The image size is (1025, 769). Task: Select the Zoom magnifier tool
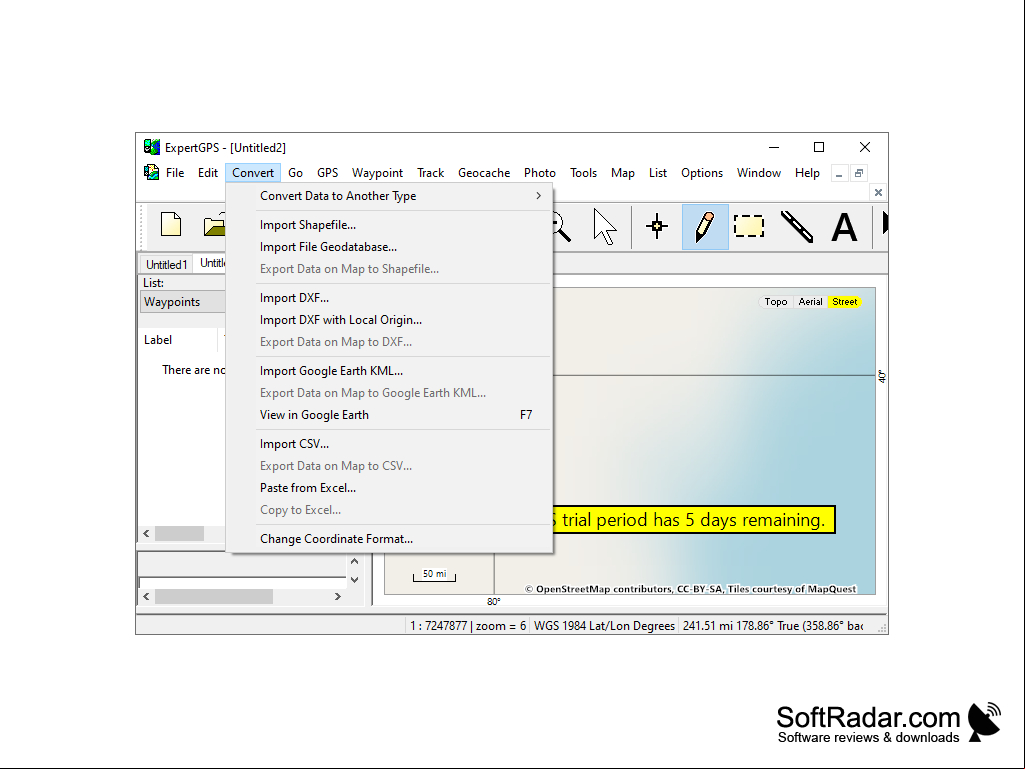click(562, 226)
